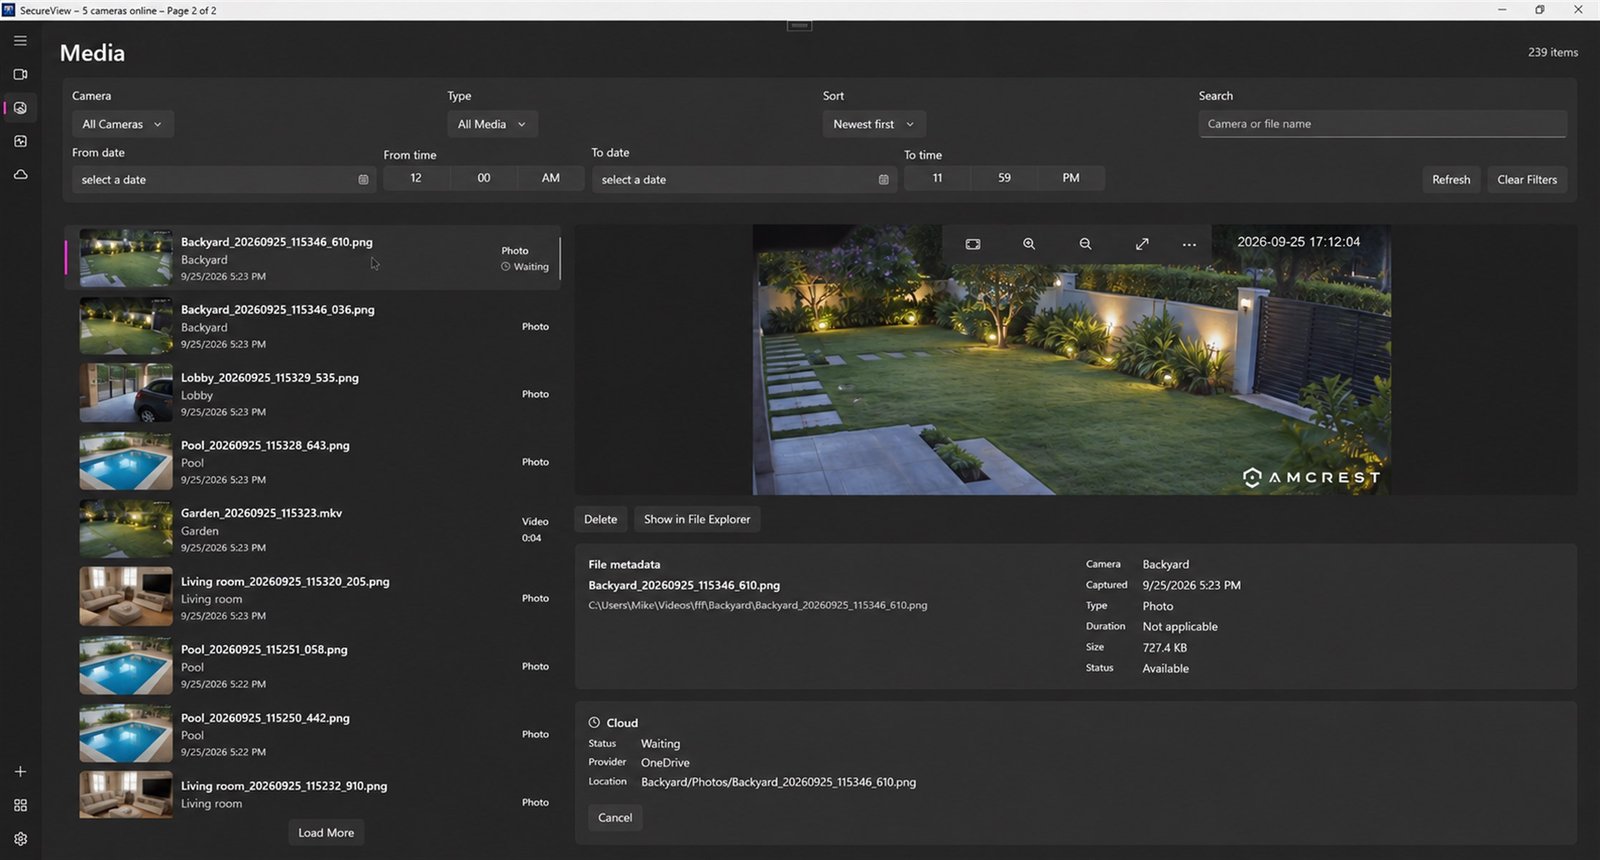Expand the preview to full screen
This screenshot has height=860, width=1600.
coord(1142,244)
